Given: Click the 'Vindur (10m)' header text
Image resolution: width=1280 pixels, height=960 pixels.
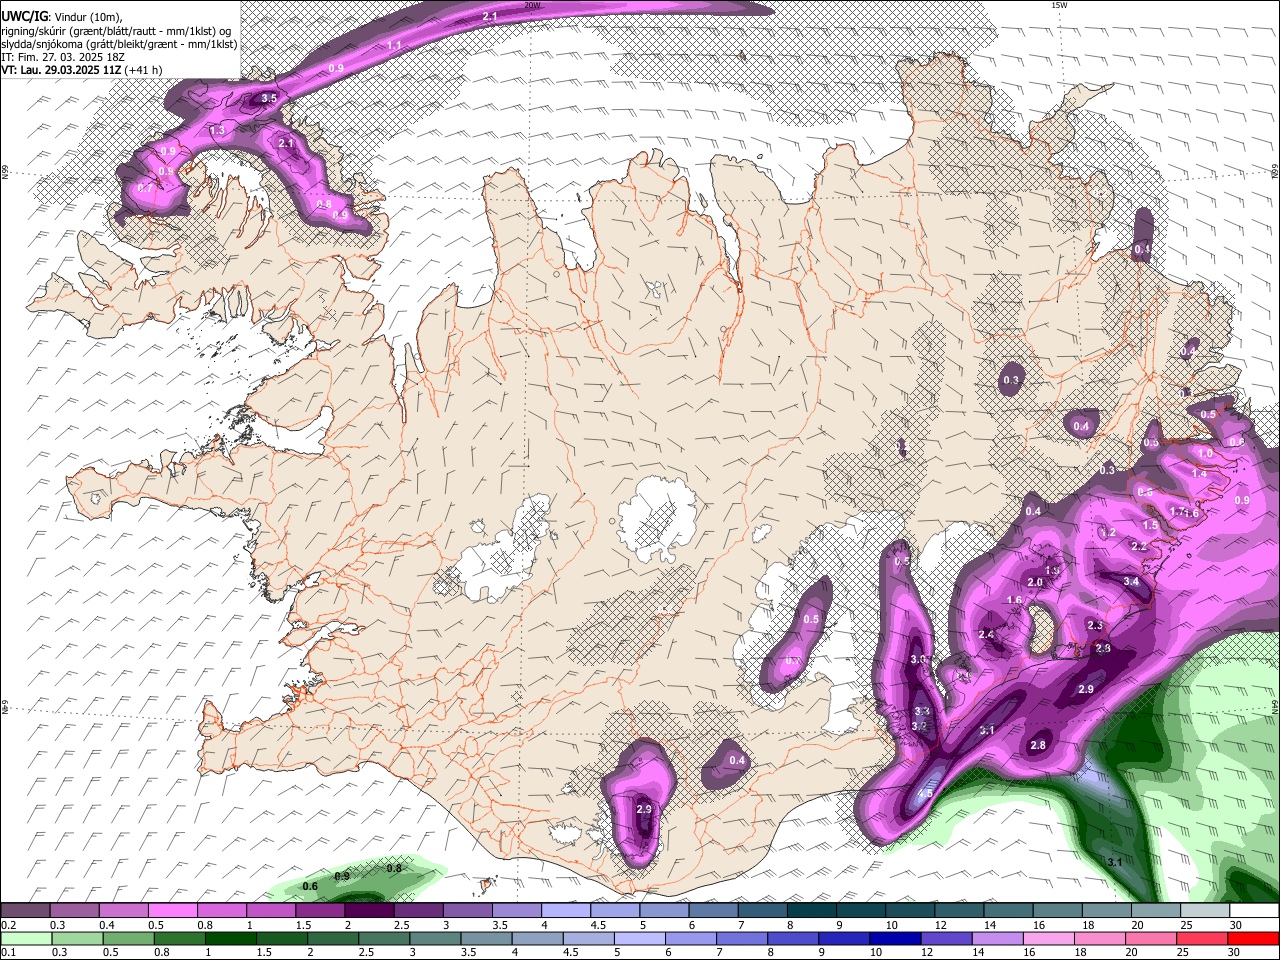Looking at the screenshot, I should (90, 17).
